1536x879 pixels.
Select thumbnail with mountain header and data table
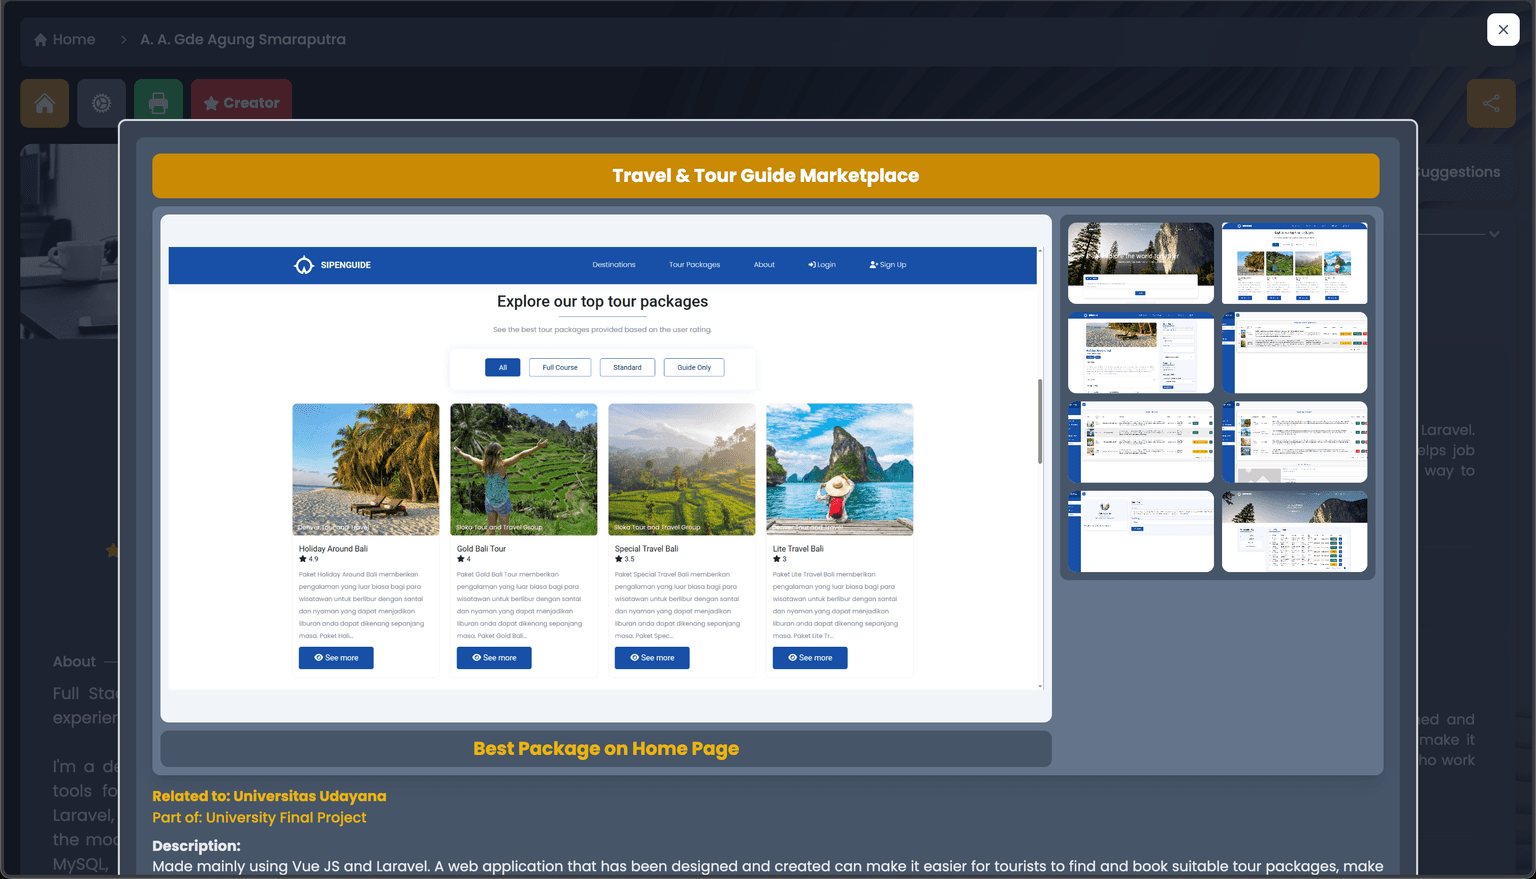(1294, 531)
